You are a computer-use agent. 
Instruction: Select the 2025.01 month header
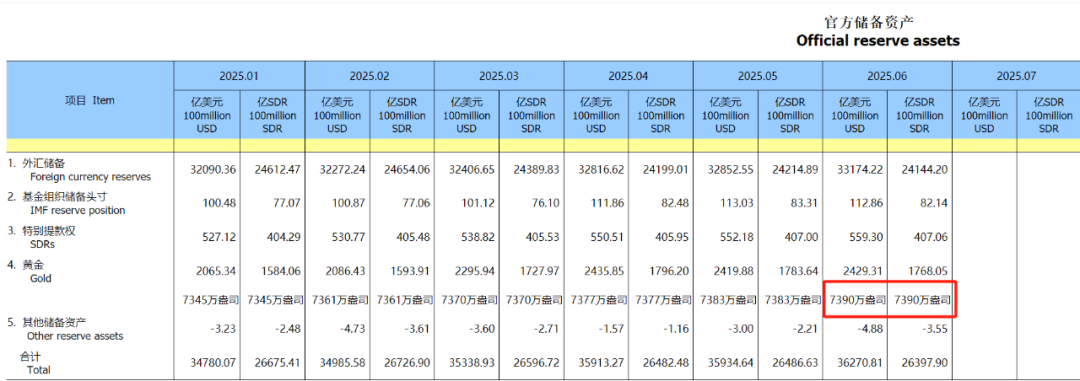point(239,76)
